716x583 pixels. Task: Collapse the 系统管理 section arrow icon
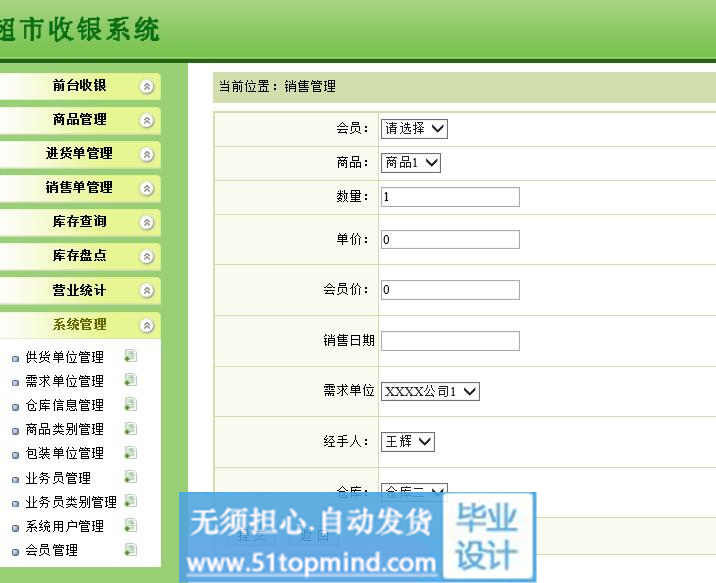tap(147, 326)
